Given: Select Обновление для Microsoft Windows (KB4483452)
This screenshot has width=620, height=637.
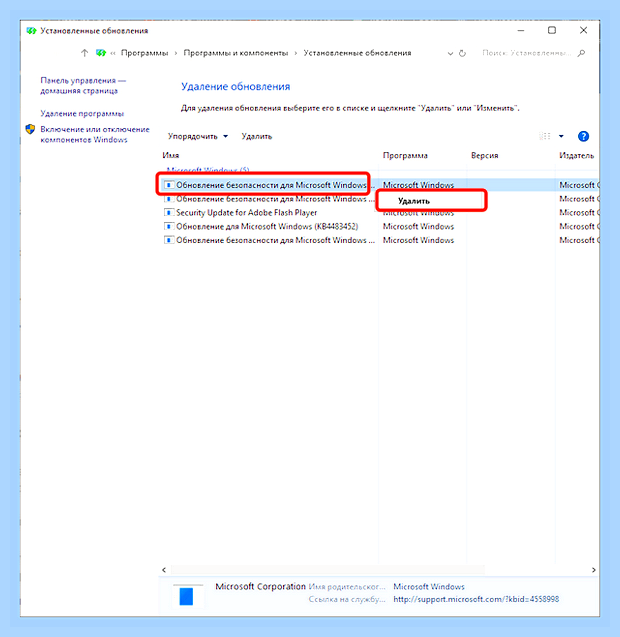Looking at the screenshot, I should point(267,226).
